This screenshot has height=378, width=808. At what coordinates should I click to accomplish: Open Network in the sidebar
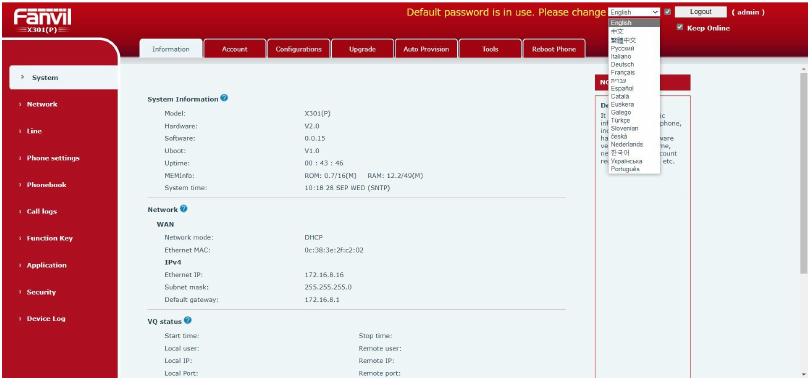pyautogui.click(x=42, y=104)
